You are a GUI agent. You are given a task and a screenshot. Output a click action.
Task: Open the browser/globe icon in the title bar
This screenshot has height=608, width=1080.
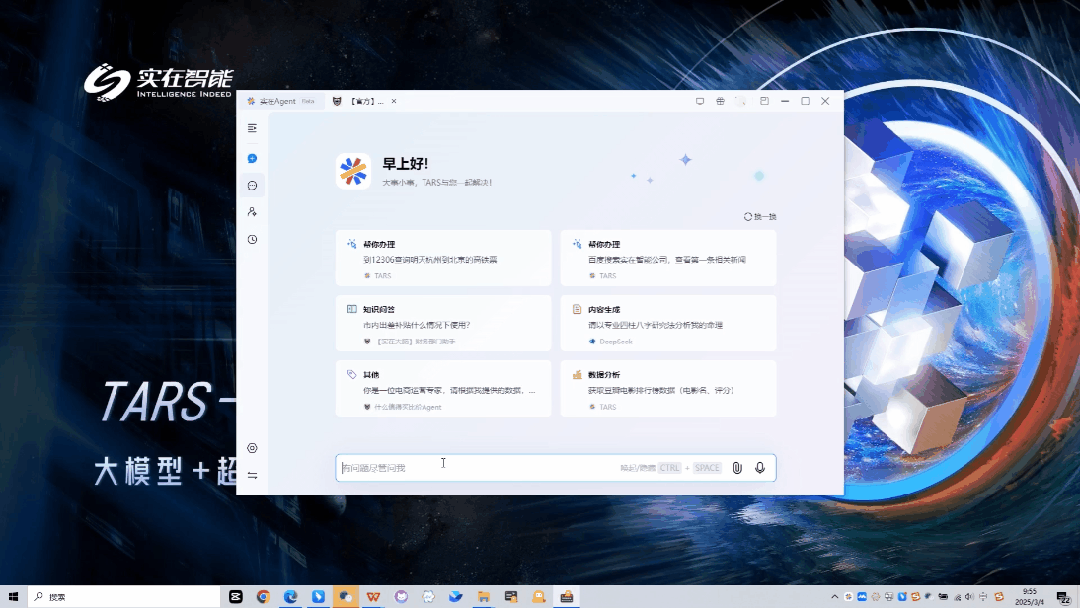pyautogui.click(x=720, y=101)
